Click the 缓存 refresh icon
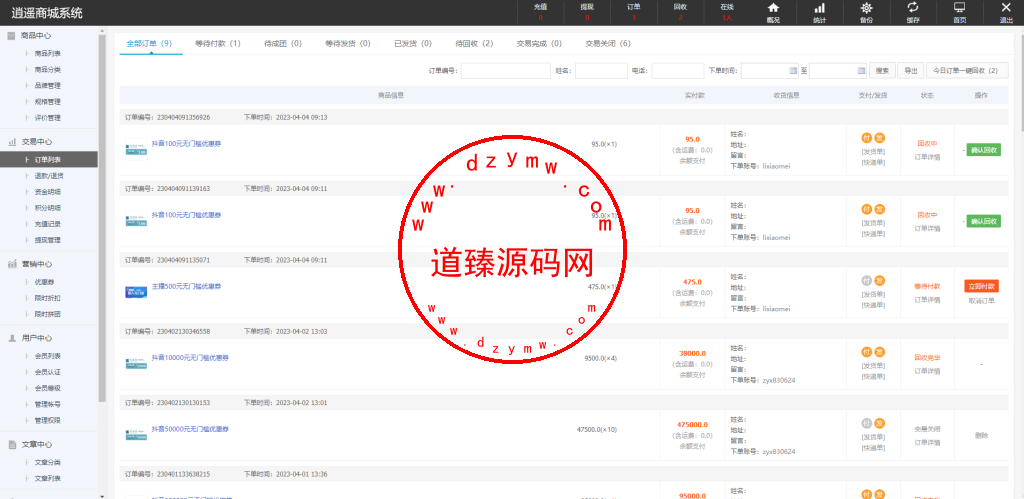The image size is (1024, 499). (x=913, y=8)
